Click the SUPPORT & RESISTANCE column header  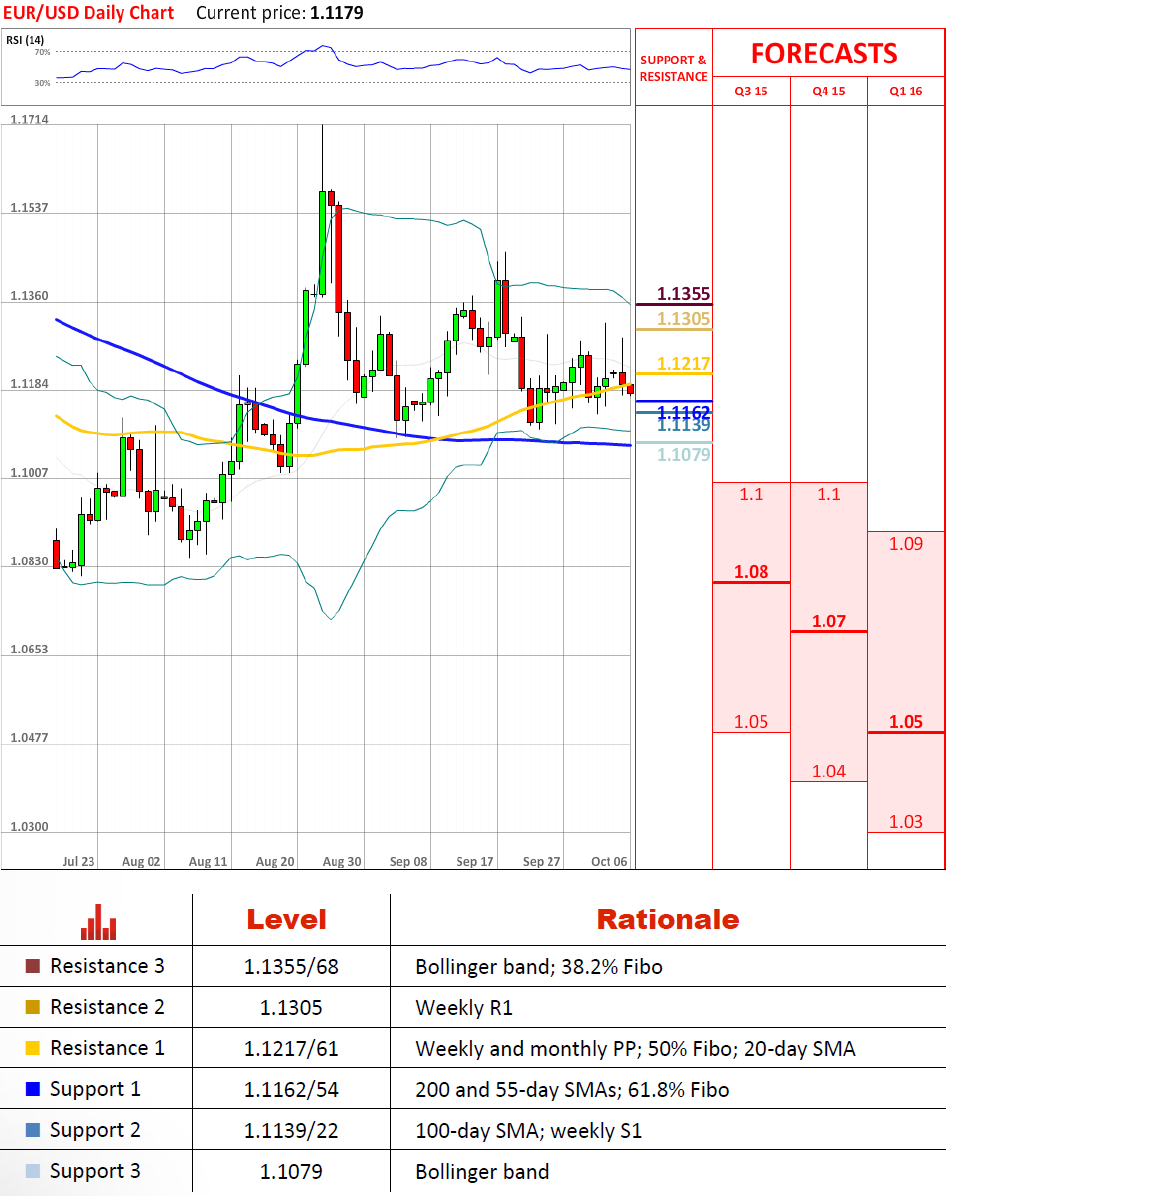[x=674, y=68]
